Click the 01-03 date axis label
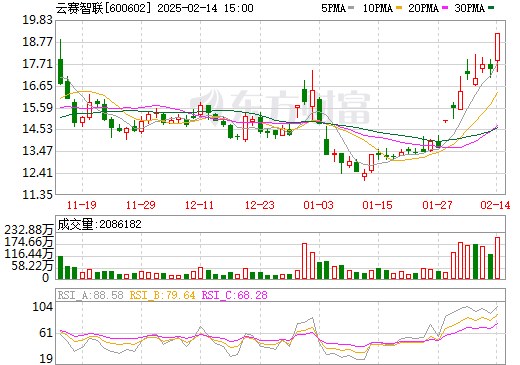The width and height of the screenshot is (520, 365). [318, 205]
